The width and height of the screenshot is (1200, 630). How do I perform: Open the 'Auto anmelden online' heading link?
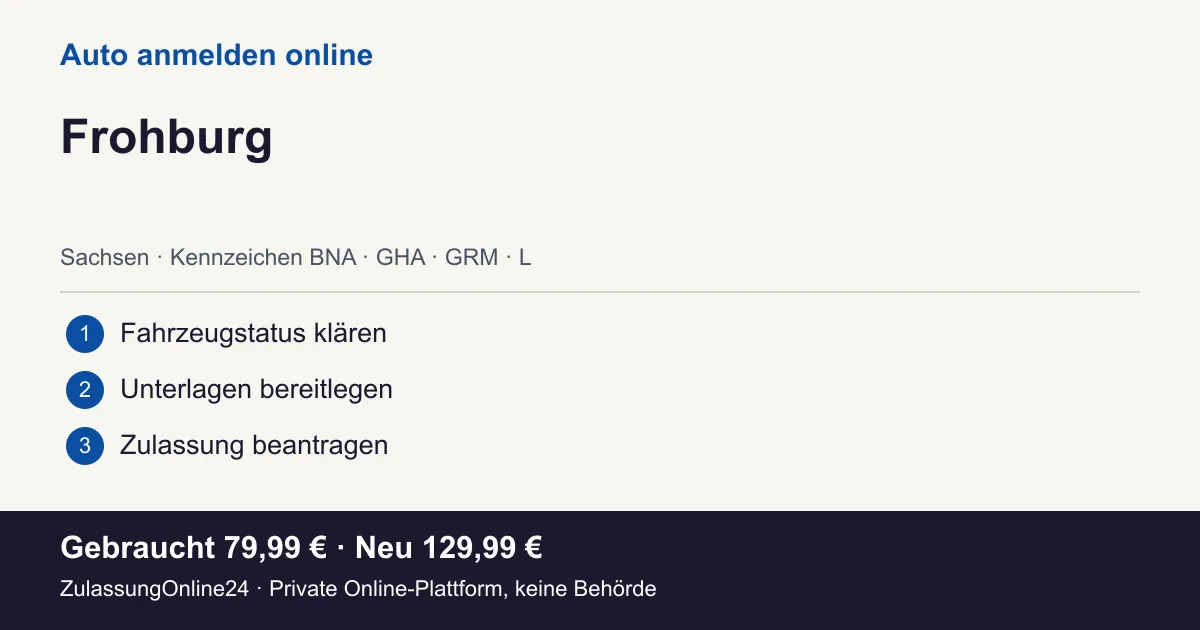pyautogui.click(x=216, y=55)
